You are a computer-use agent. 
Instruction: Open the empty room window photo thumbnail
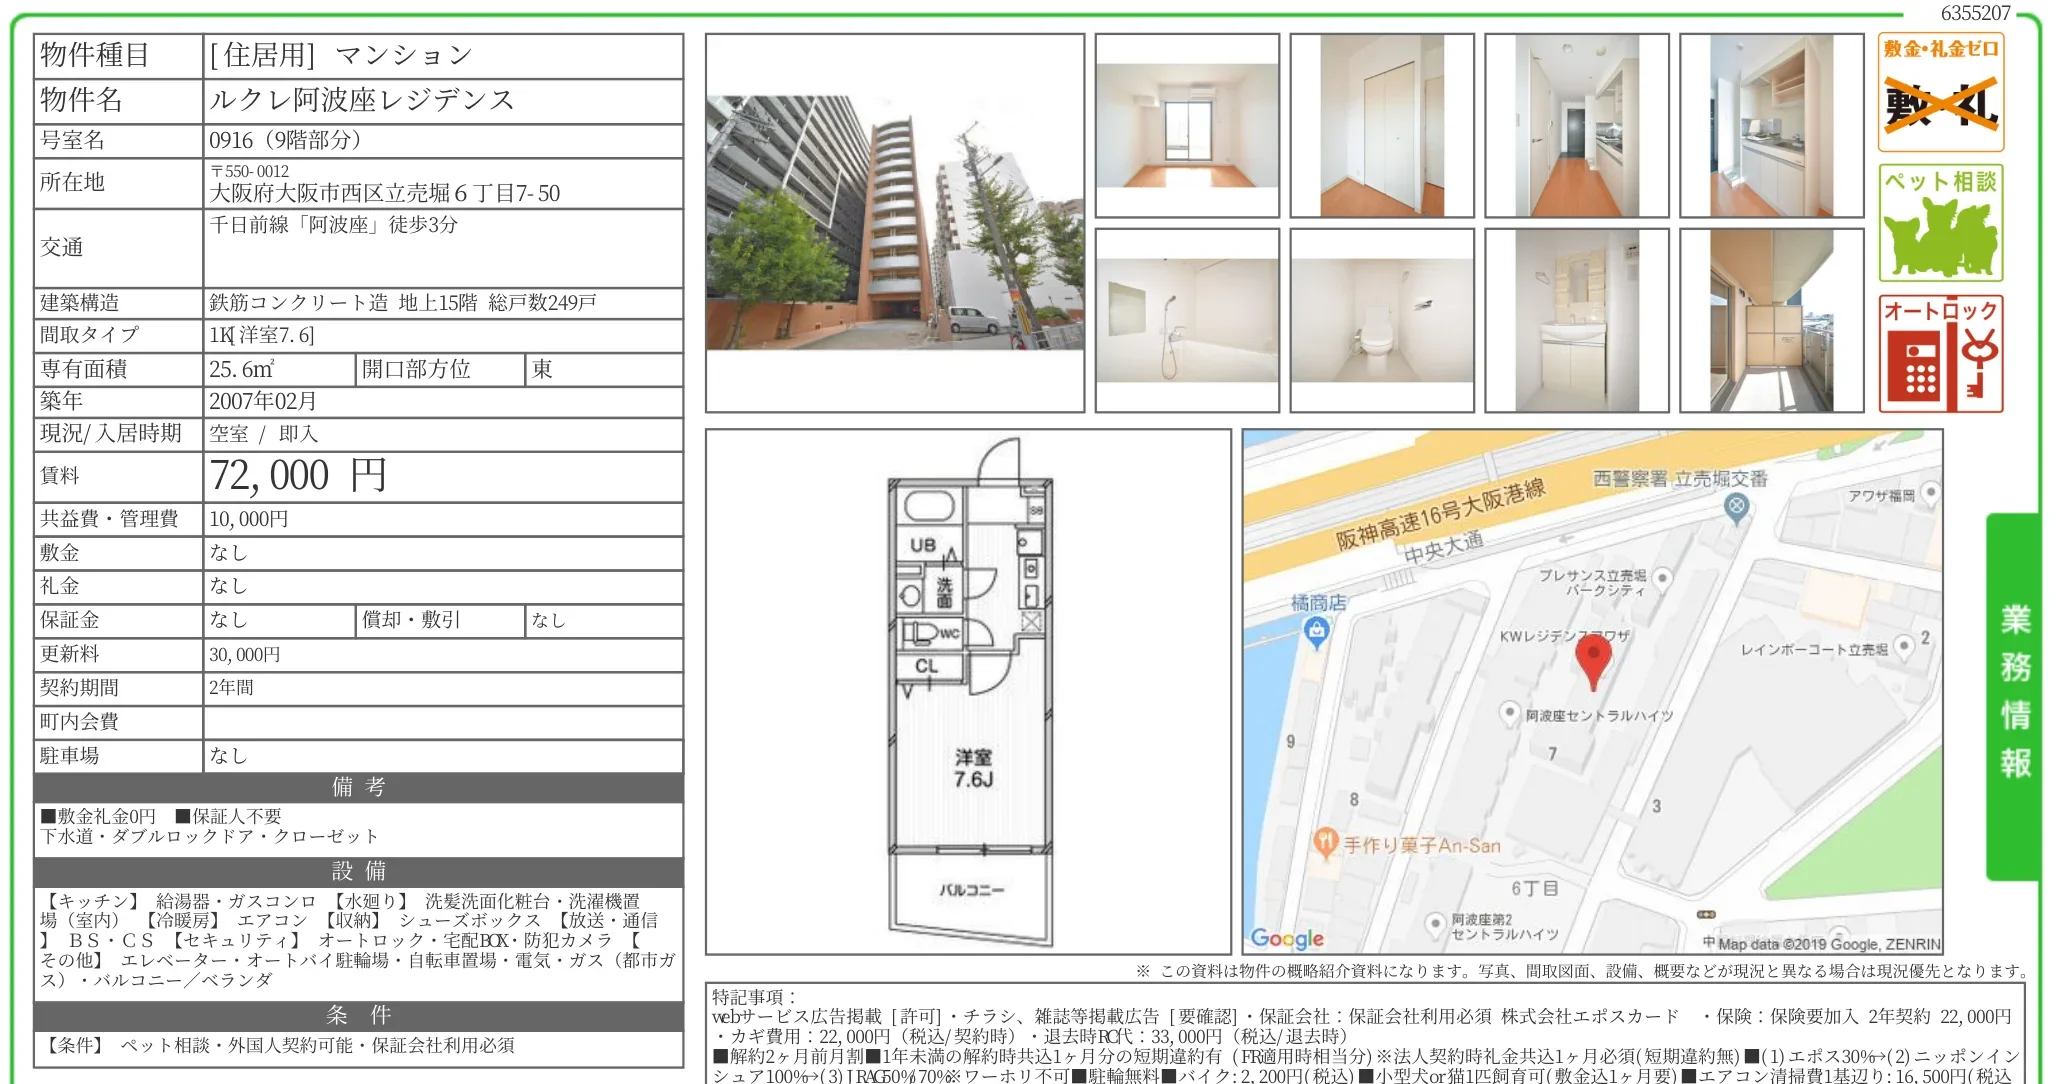coord(1186,125)
